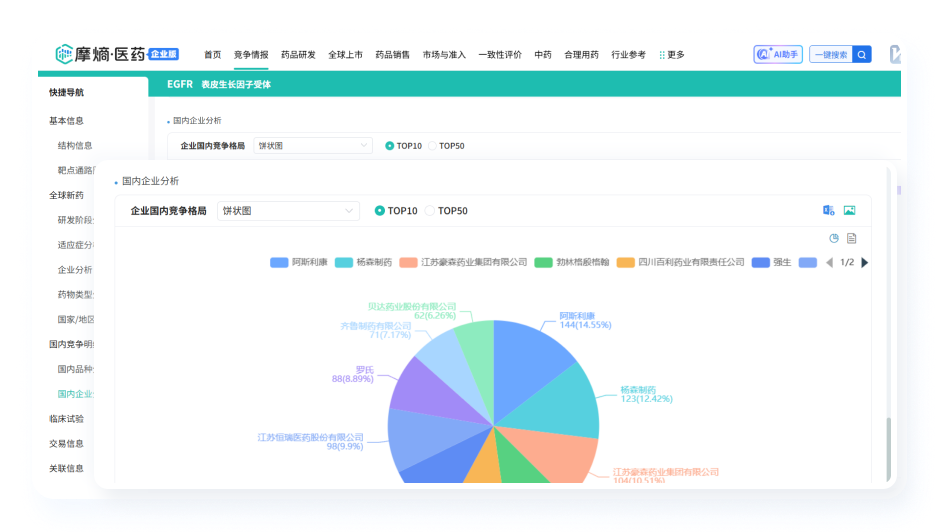Export data with the Excel icon

(x=828, y=210)
